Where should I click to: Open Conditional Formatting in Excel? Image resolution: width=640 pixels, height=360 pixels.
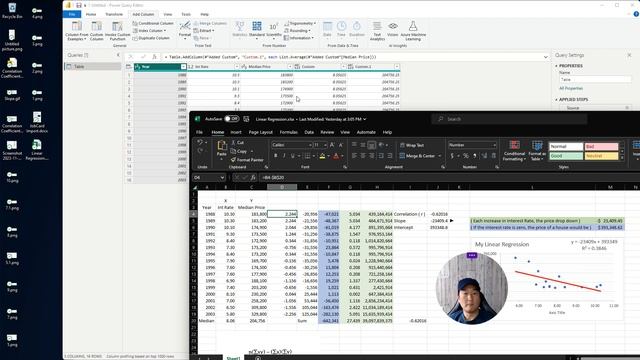click(x=514, y=151)
